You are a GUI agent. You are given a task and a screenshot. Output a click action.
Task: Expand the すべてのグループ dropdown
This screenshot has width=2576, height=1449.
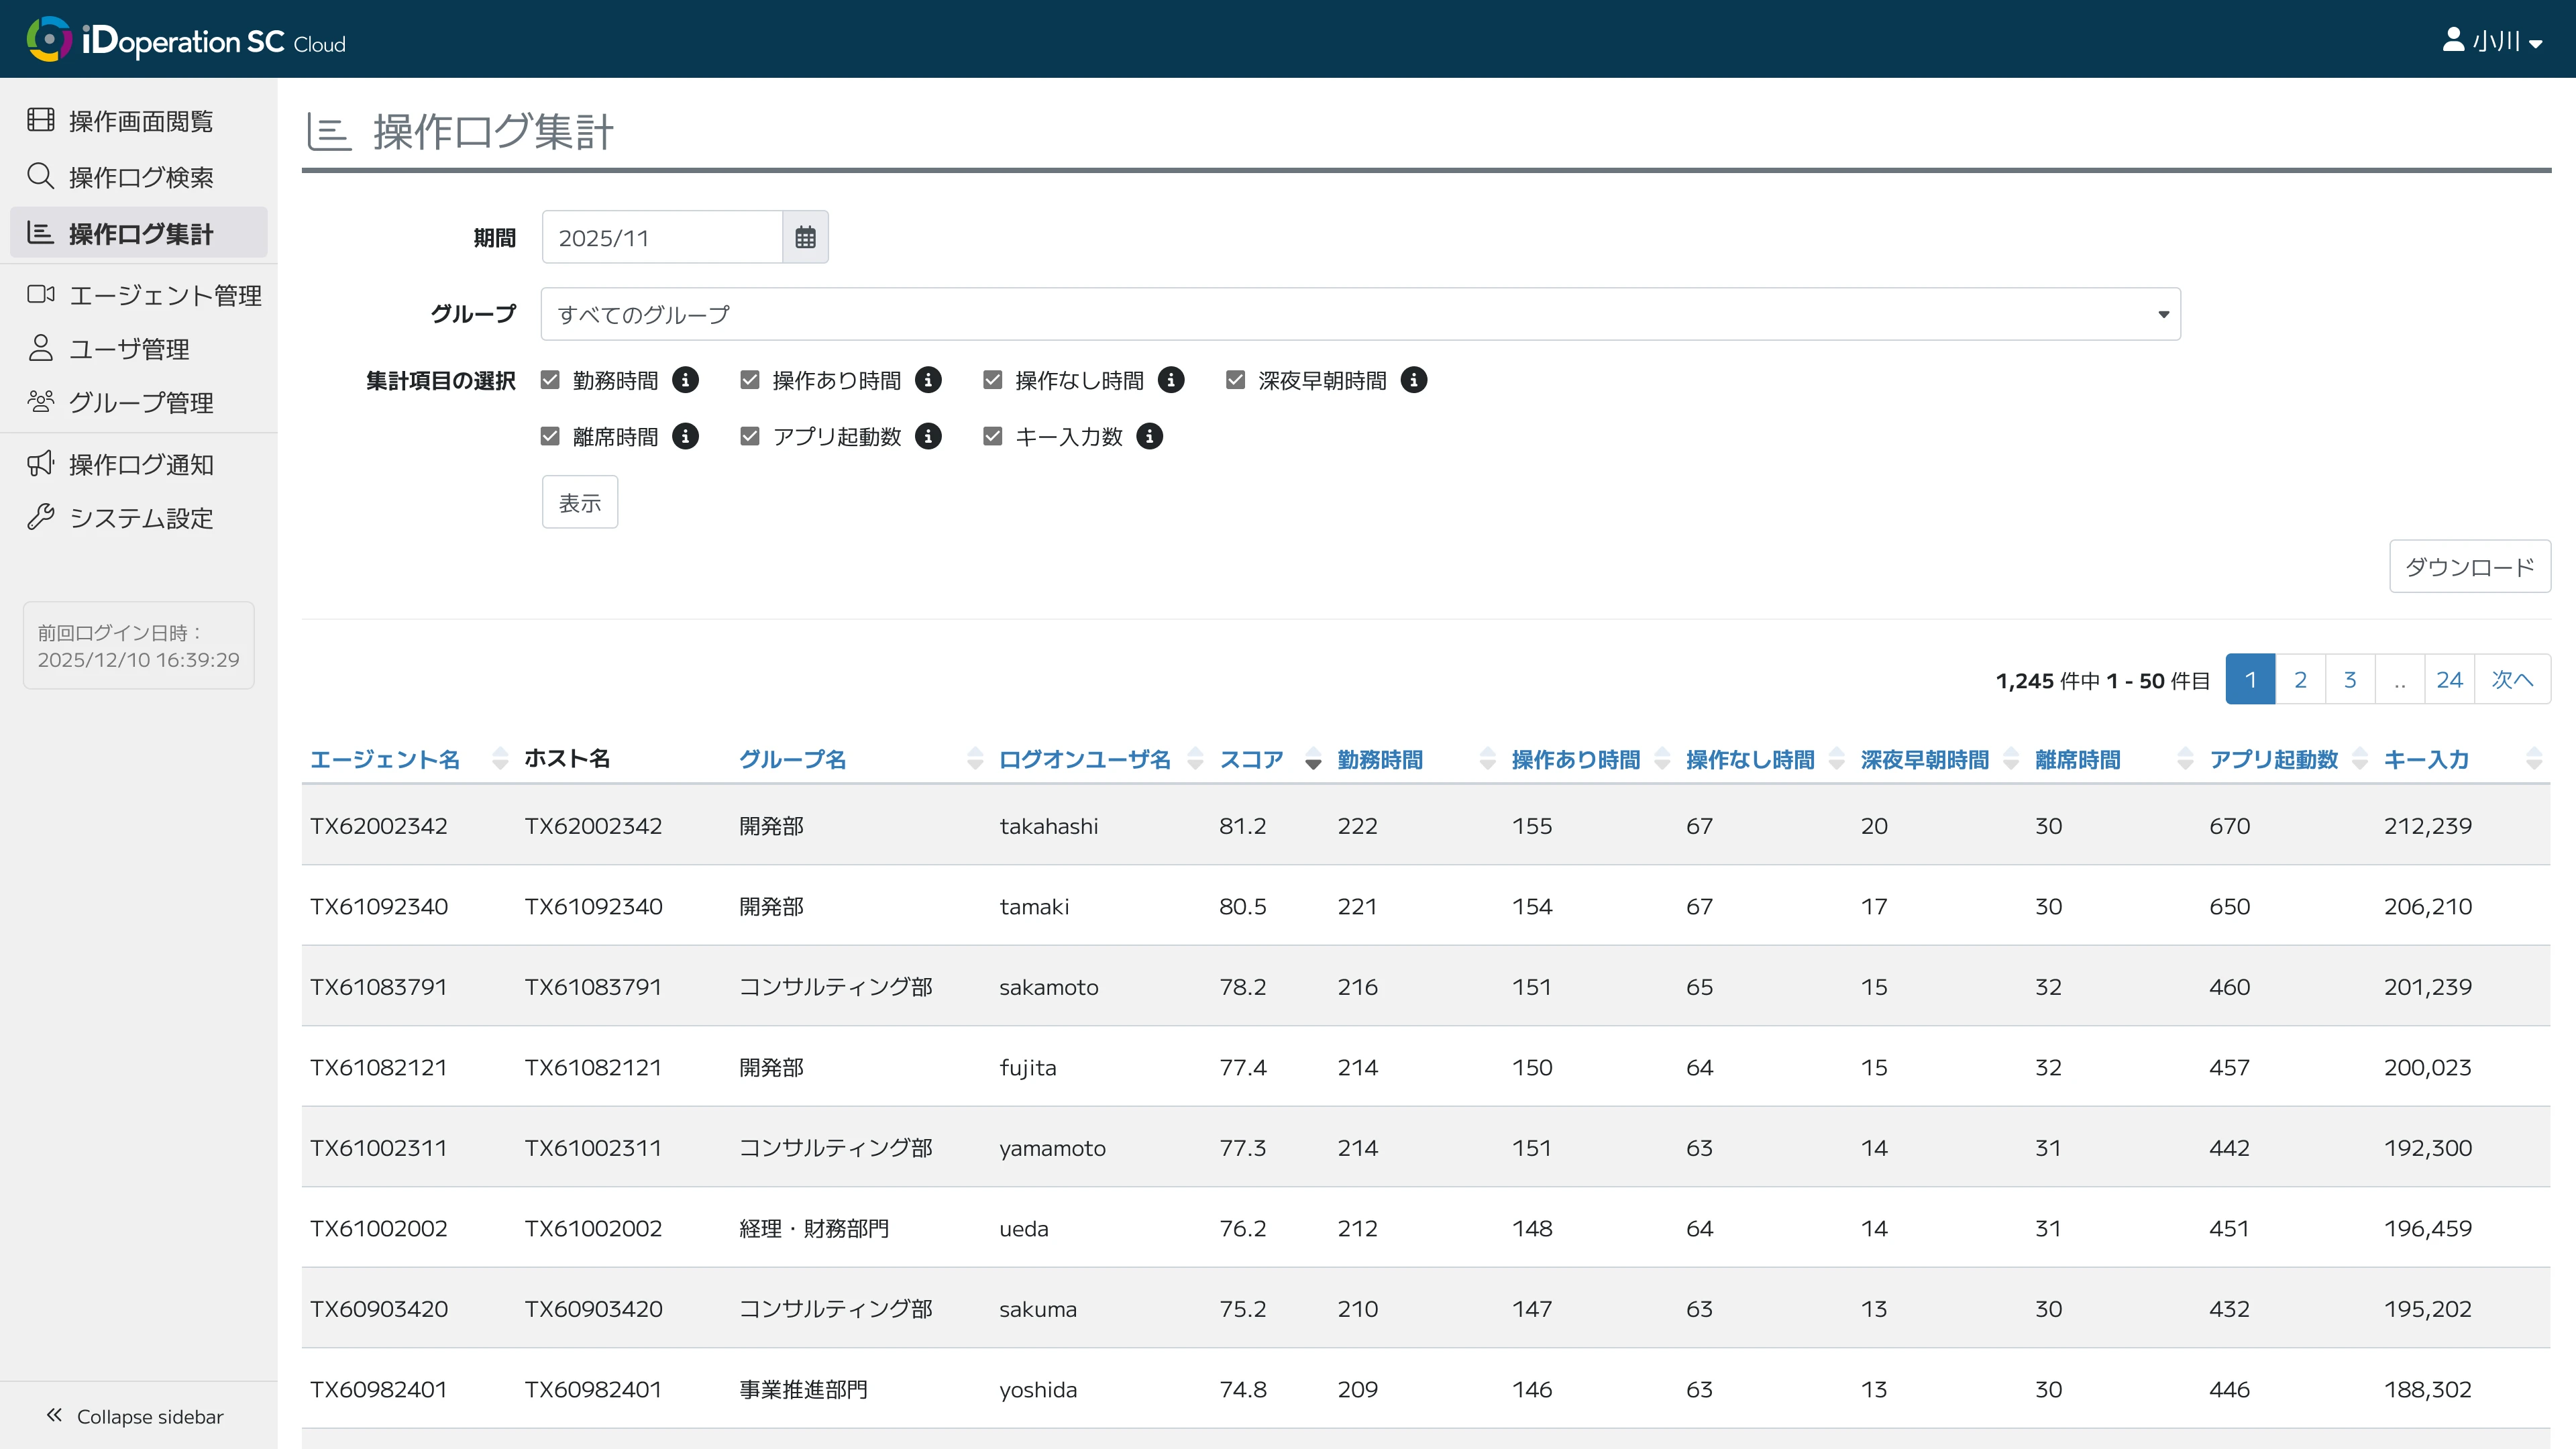tap(1360, 314)
